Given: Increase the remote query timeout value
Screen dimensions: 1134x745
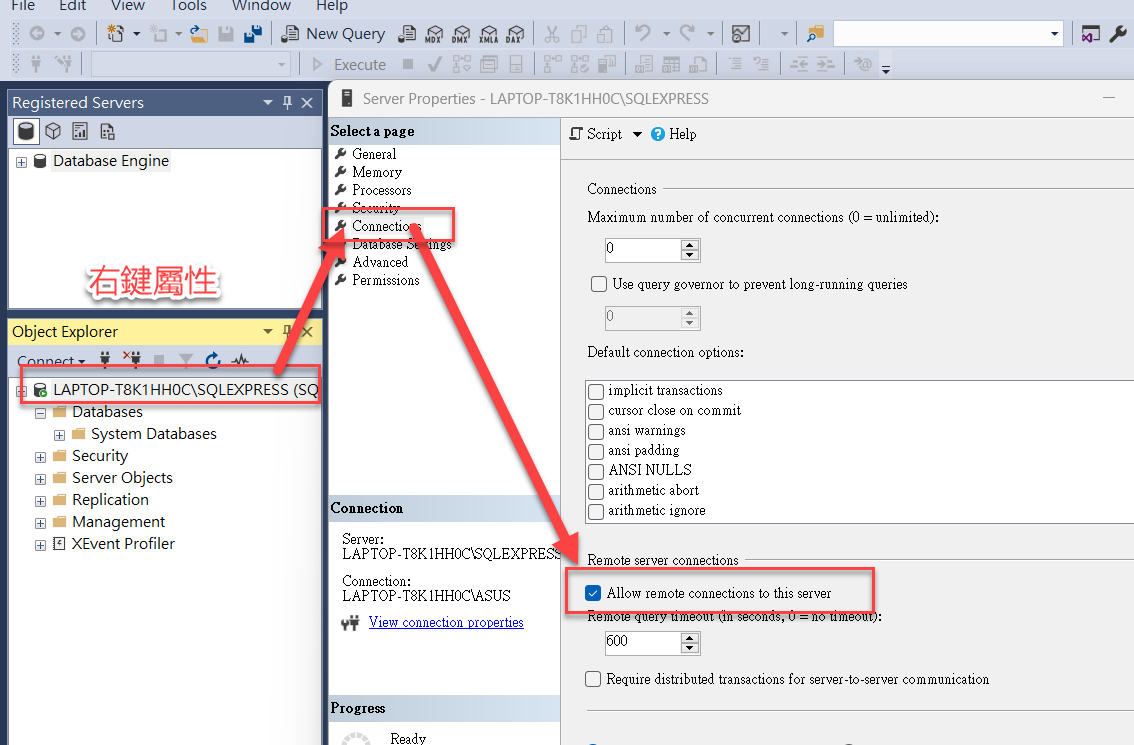Looking at the screenshot, I should coord(689,637).
